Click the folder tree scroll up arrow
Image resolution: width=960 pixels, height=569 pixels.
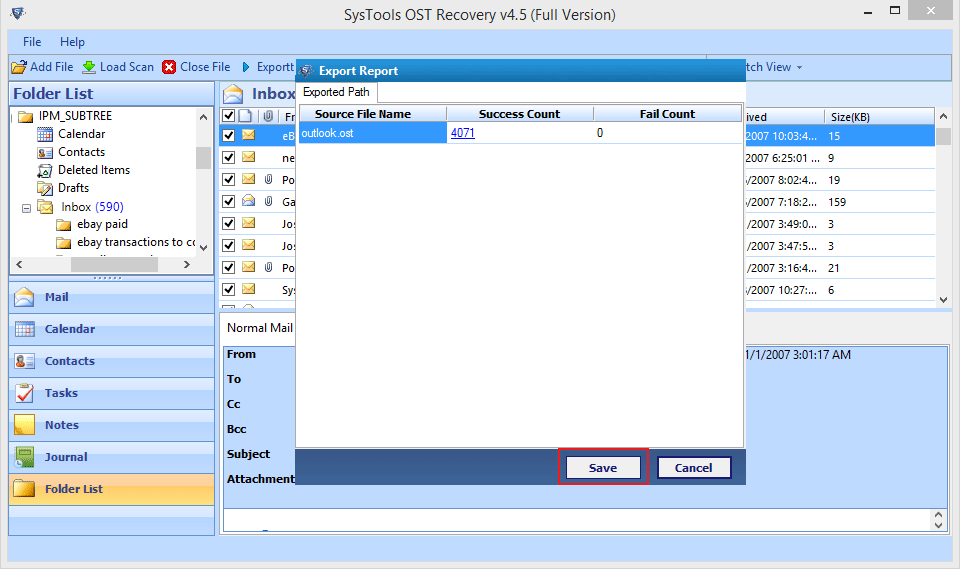click(x=203, y=116)
